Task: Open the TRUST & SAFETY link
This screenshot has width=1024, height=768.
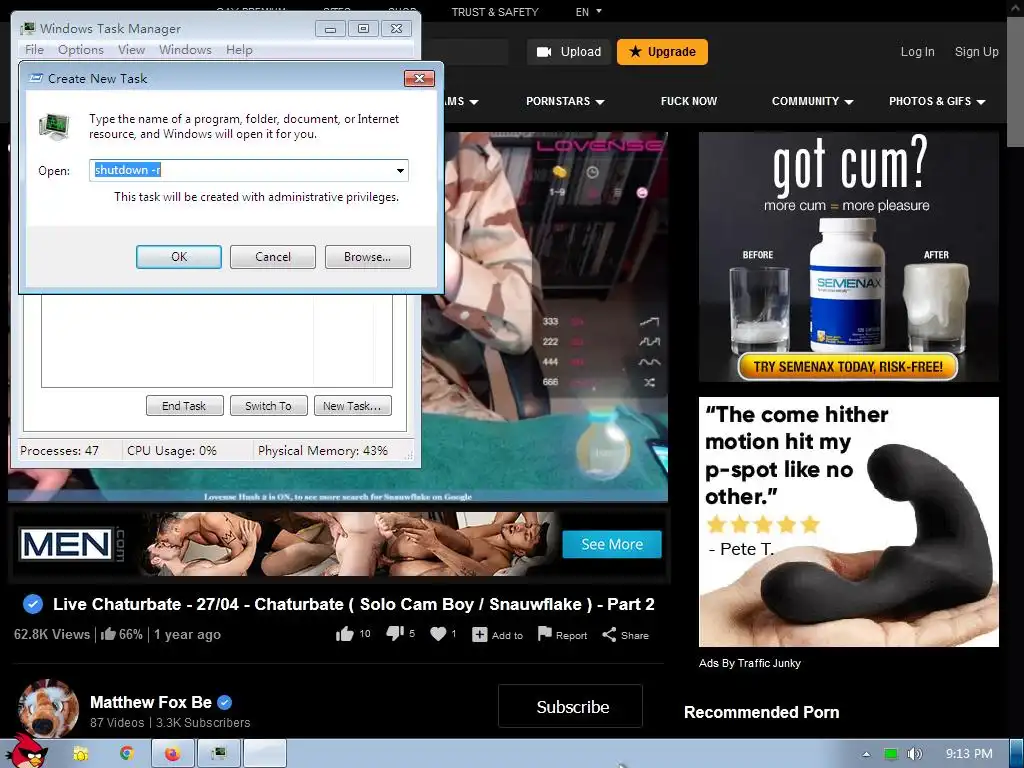Action: 495,12
